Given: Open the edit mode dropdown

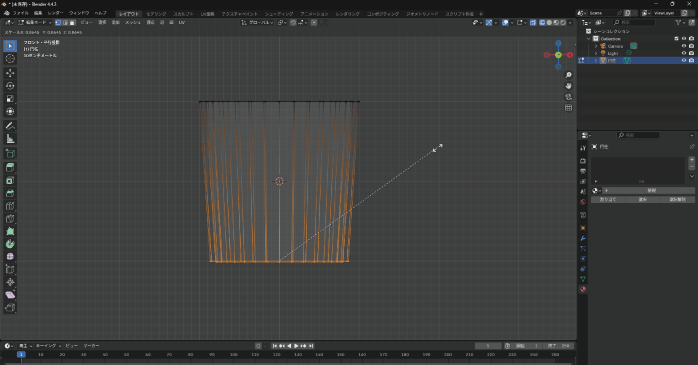Looking at the screenshot, I should pos(35,22).
